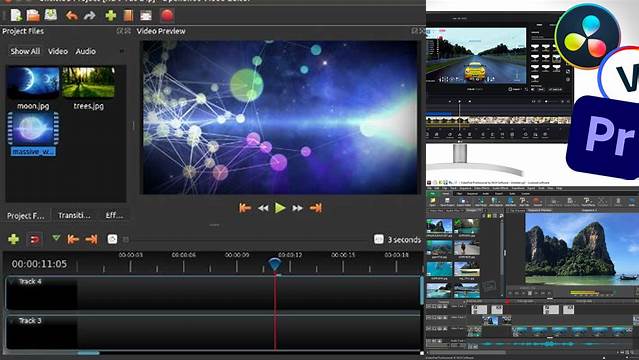The image size is (639, 360).
Task: Select the Show All filter button
Action: 25,51
